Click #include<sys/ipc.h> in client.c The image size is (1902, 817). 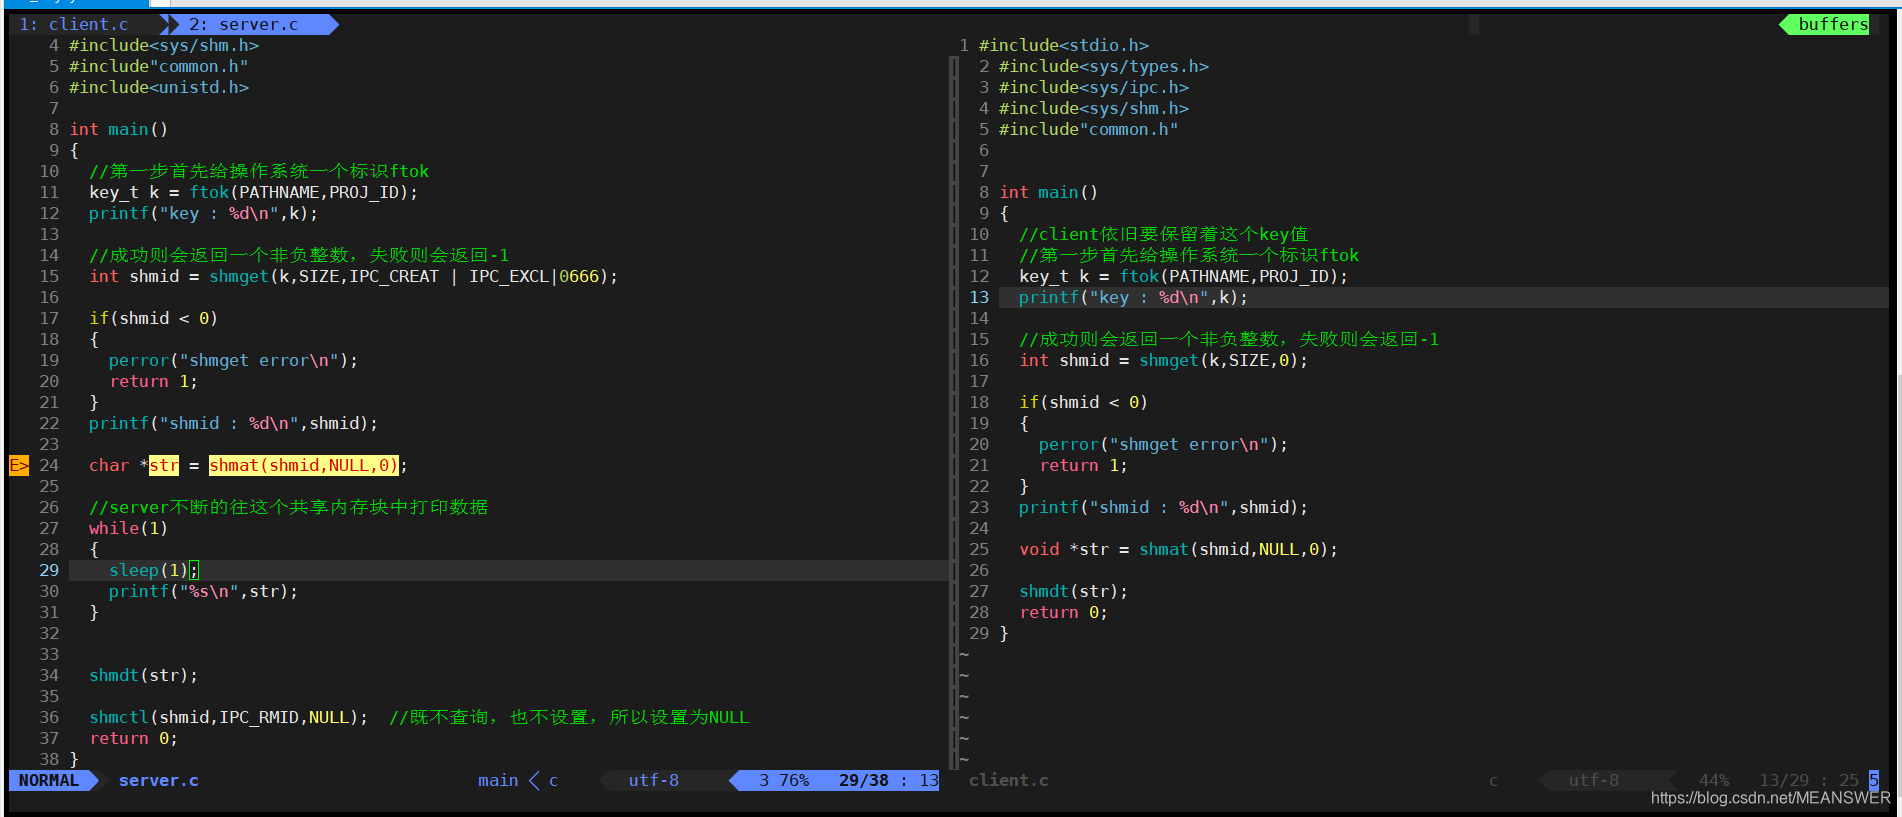pos(1093,87)
